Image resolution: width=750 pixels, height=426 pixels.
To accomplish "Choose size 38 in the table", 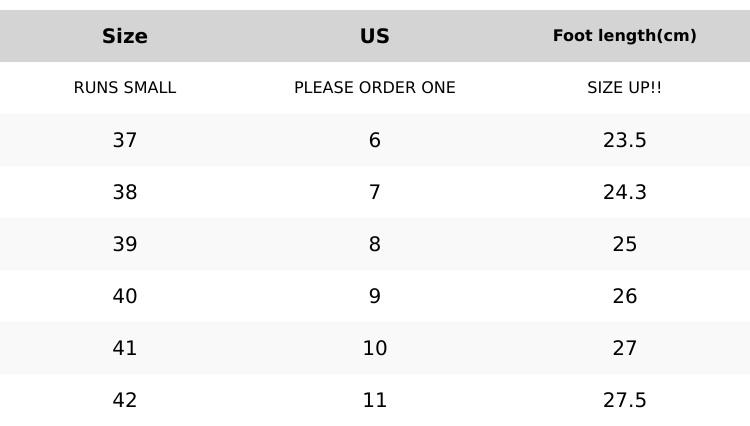I will tap(125, 192).
